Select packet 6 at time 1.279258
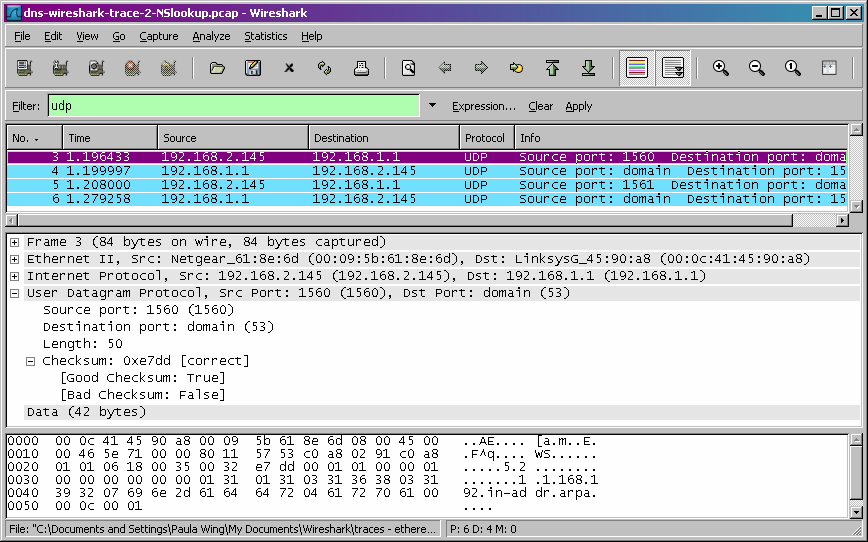 click(427, 199)
